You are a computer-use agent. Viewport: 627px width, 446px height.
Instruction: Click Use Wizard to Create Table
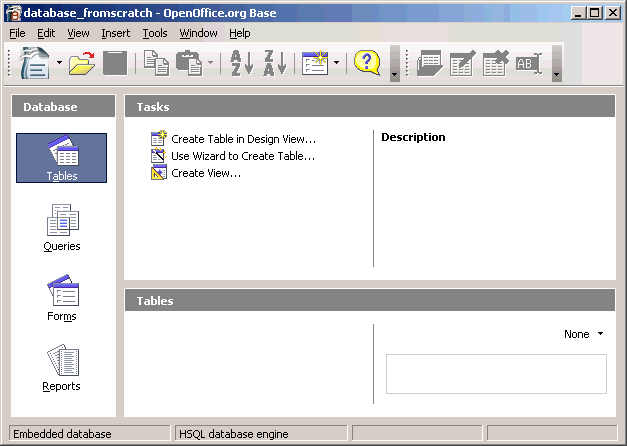pos(233,156)
